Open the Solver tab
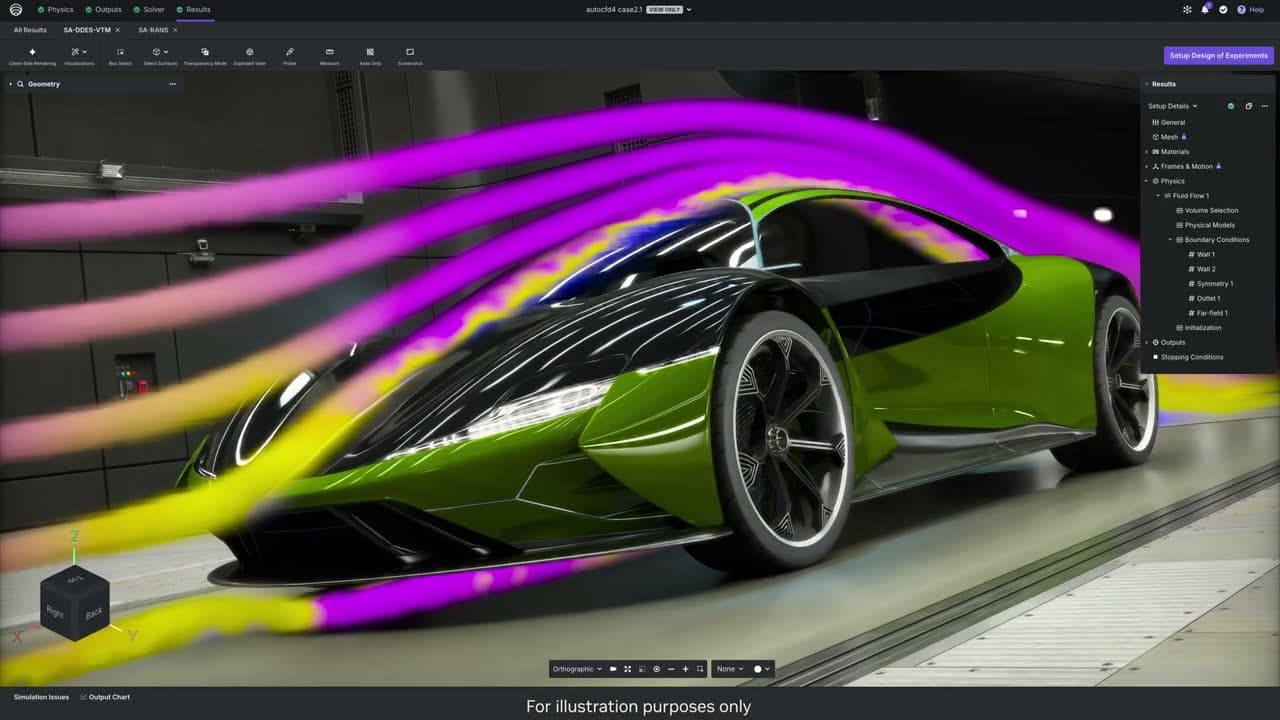The width and height of the screenshot is (1280, 720). point(153,9)
